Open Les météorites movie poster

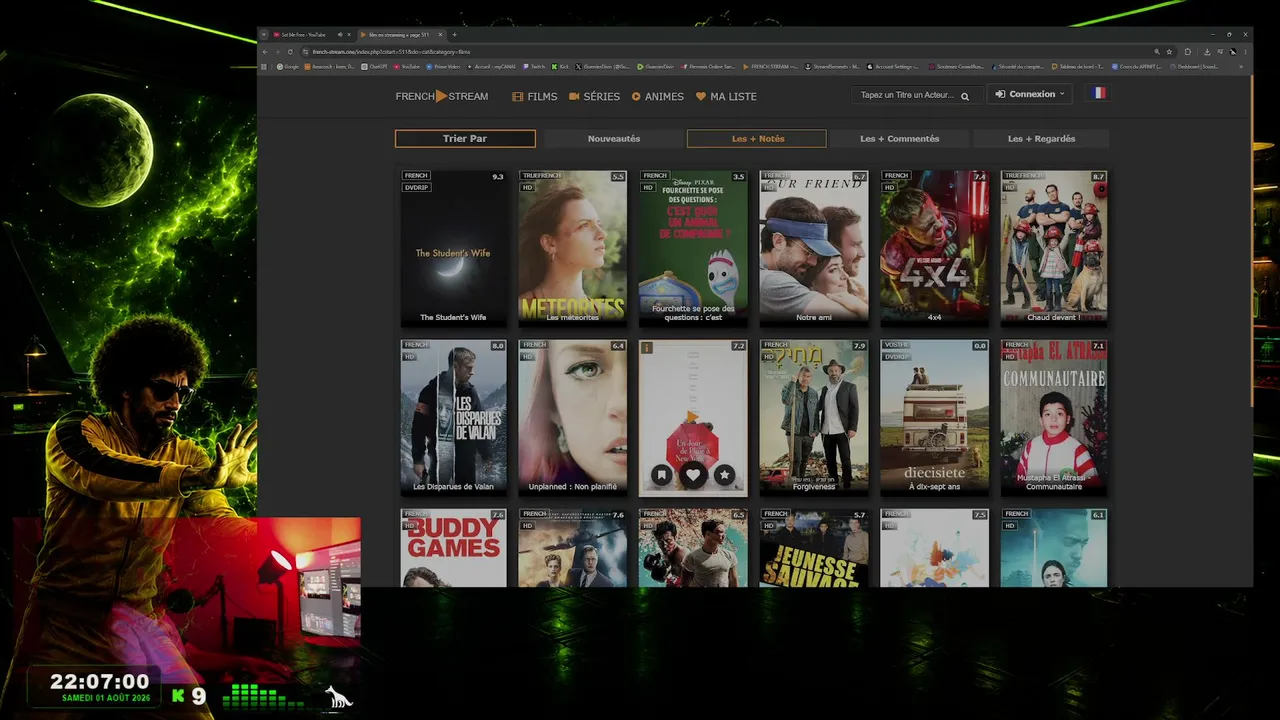tap(573, 248)
